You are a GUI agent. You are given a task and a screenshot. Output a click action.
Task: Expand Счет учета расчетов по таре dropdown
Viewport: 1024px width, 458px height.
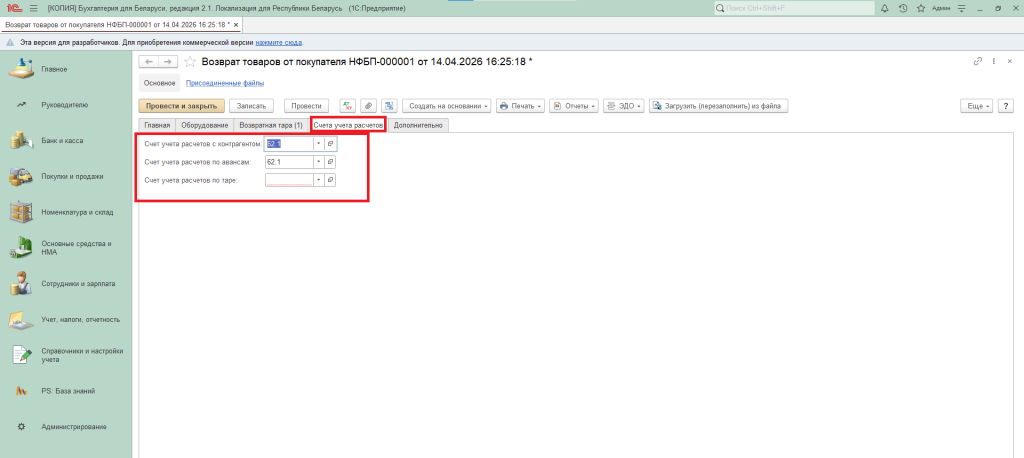(318, 180)
